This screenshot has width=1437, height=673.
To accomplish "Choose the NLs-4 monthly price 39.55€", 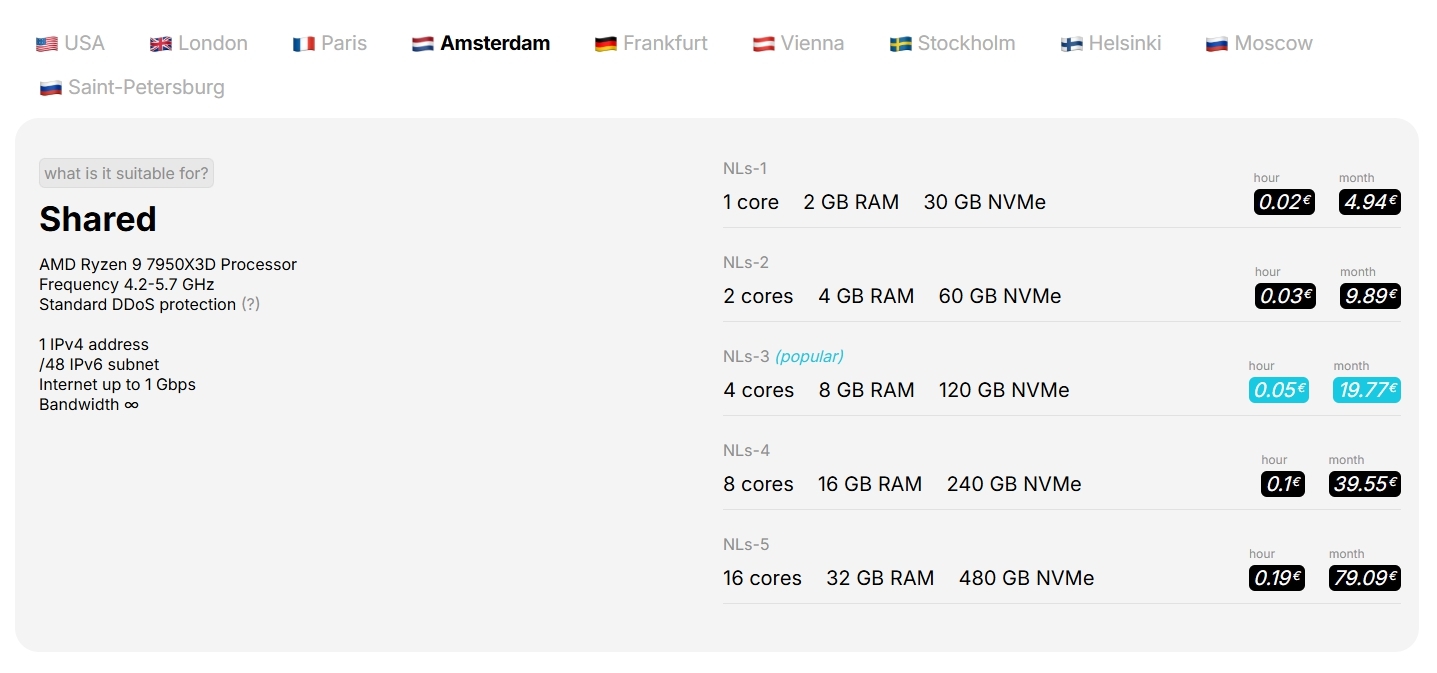I will [1364, 484].
